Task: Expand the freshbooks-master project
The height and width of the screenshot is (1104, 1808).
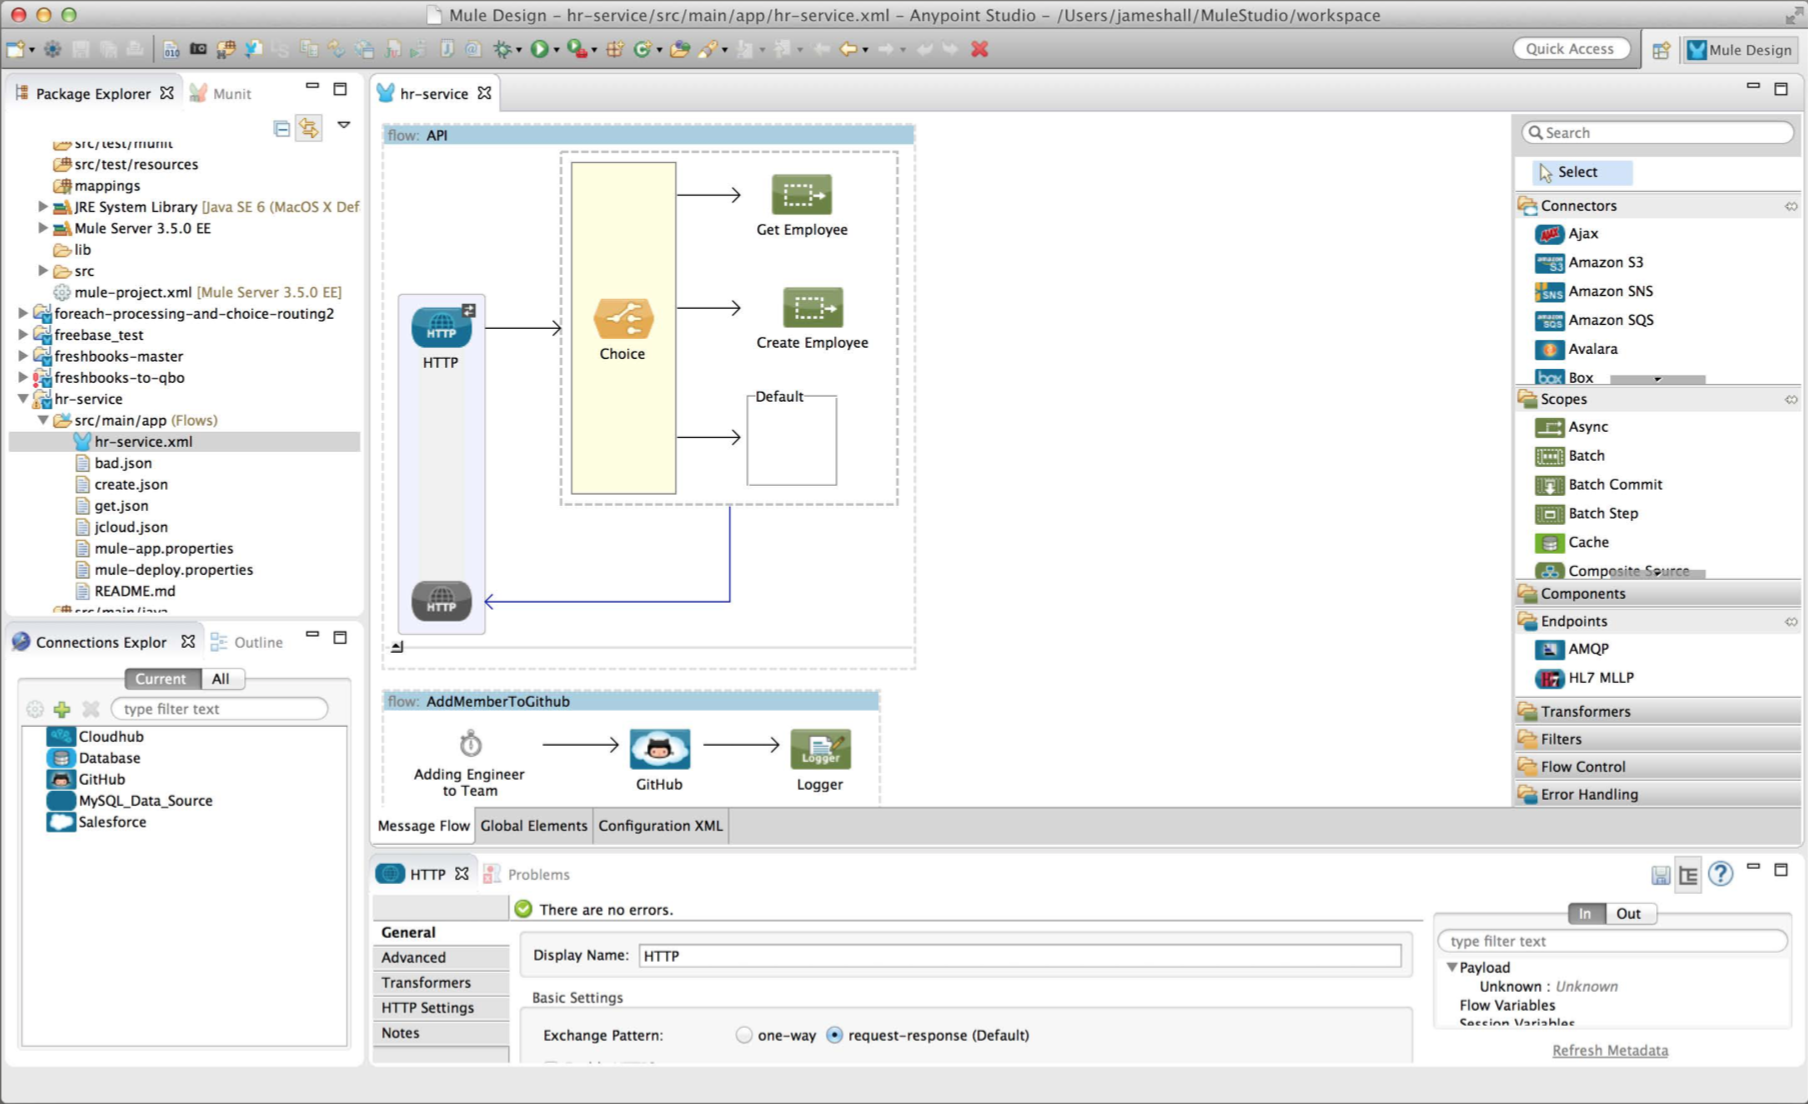Action: [x=23, y=356]
